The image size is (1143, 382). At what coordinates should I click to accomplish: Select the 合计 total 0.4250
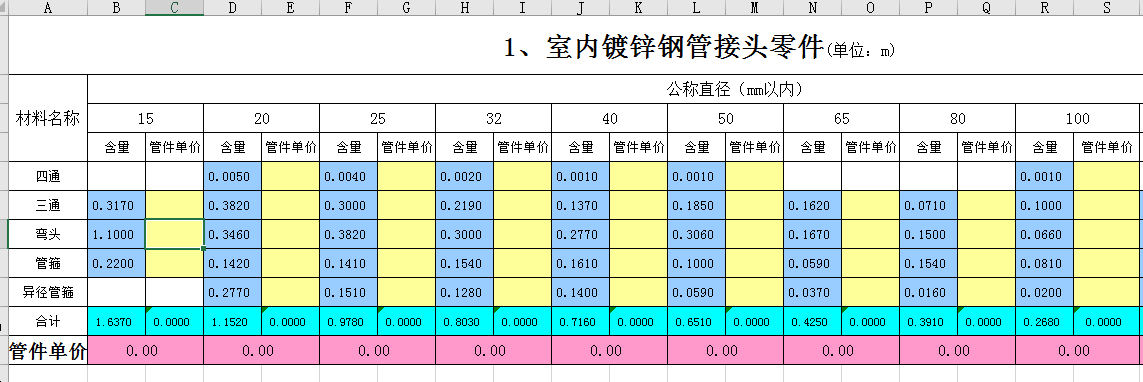tap(812, 321)
